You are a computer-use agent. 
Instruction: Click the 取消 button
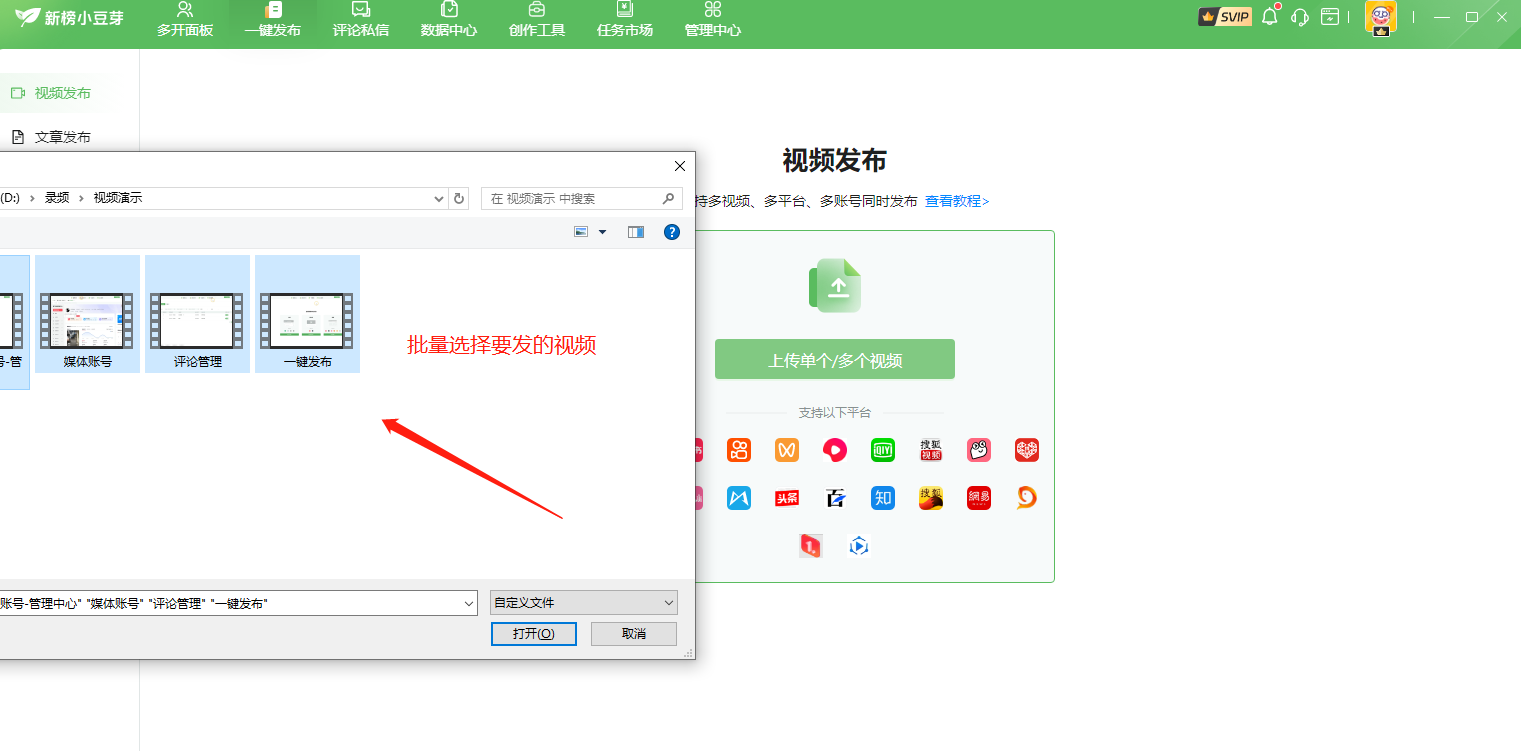[x=634, y=634]
